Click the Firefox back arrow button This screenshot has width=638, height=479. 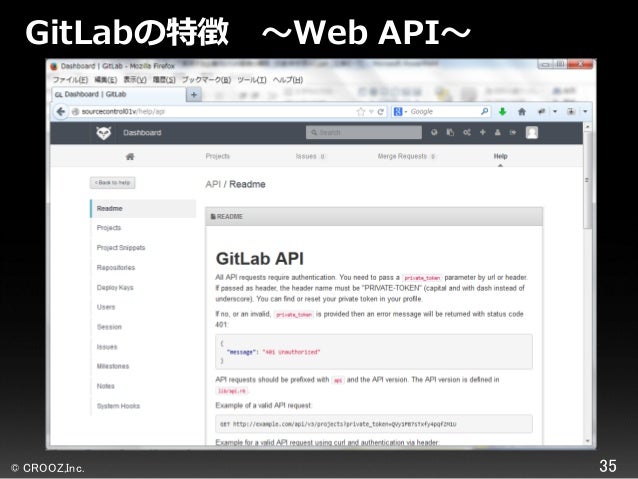point(61,112)
